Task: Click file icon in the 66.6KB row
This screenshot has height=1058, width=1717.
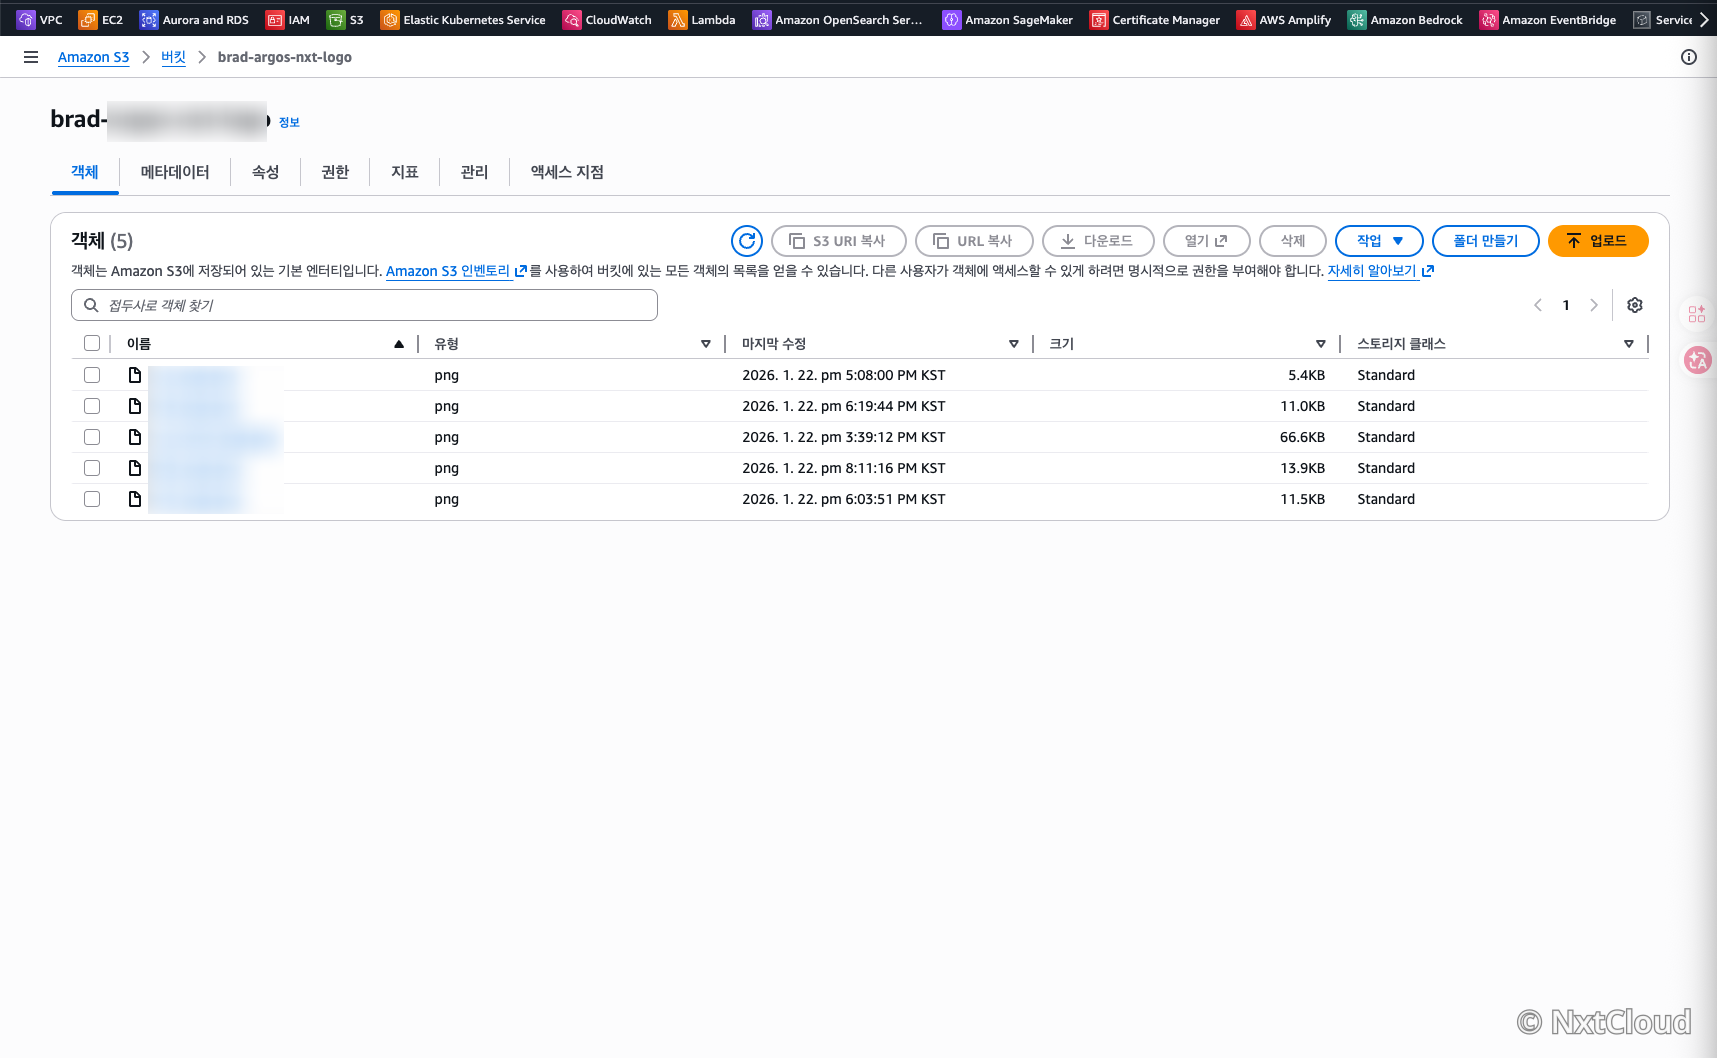Action: pyautogui.click(x=135, y=437)
